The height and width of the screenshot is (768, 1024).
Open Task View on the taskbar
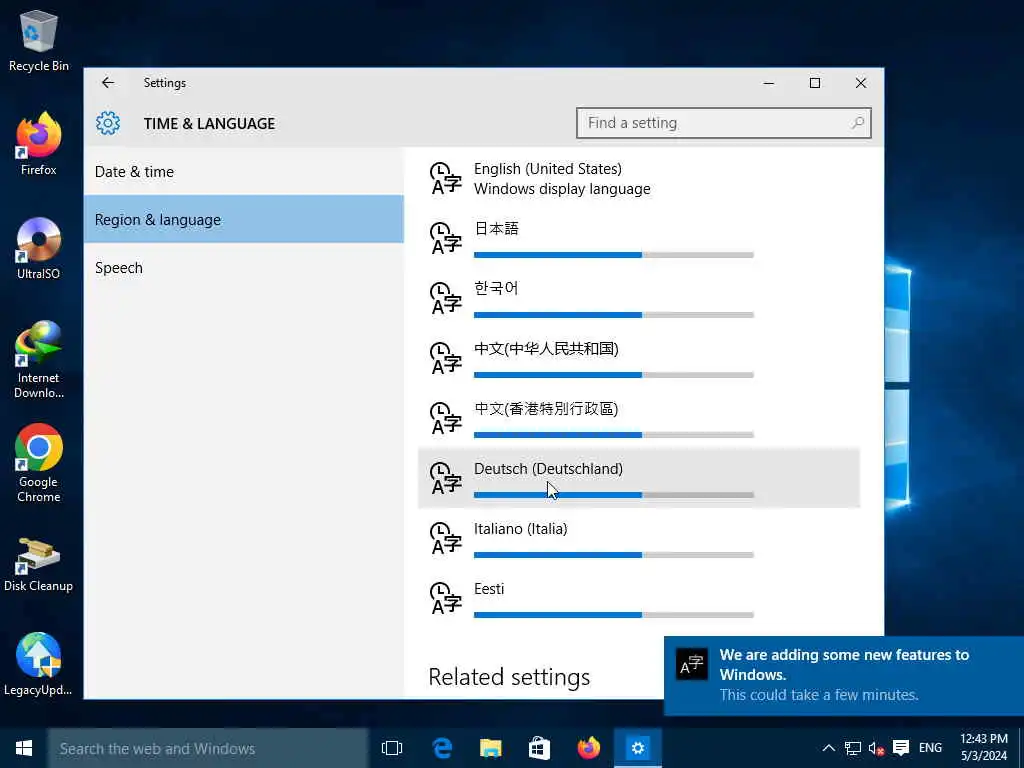392,748
